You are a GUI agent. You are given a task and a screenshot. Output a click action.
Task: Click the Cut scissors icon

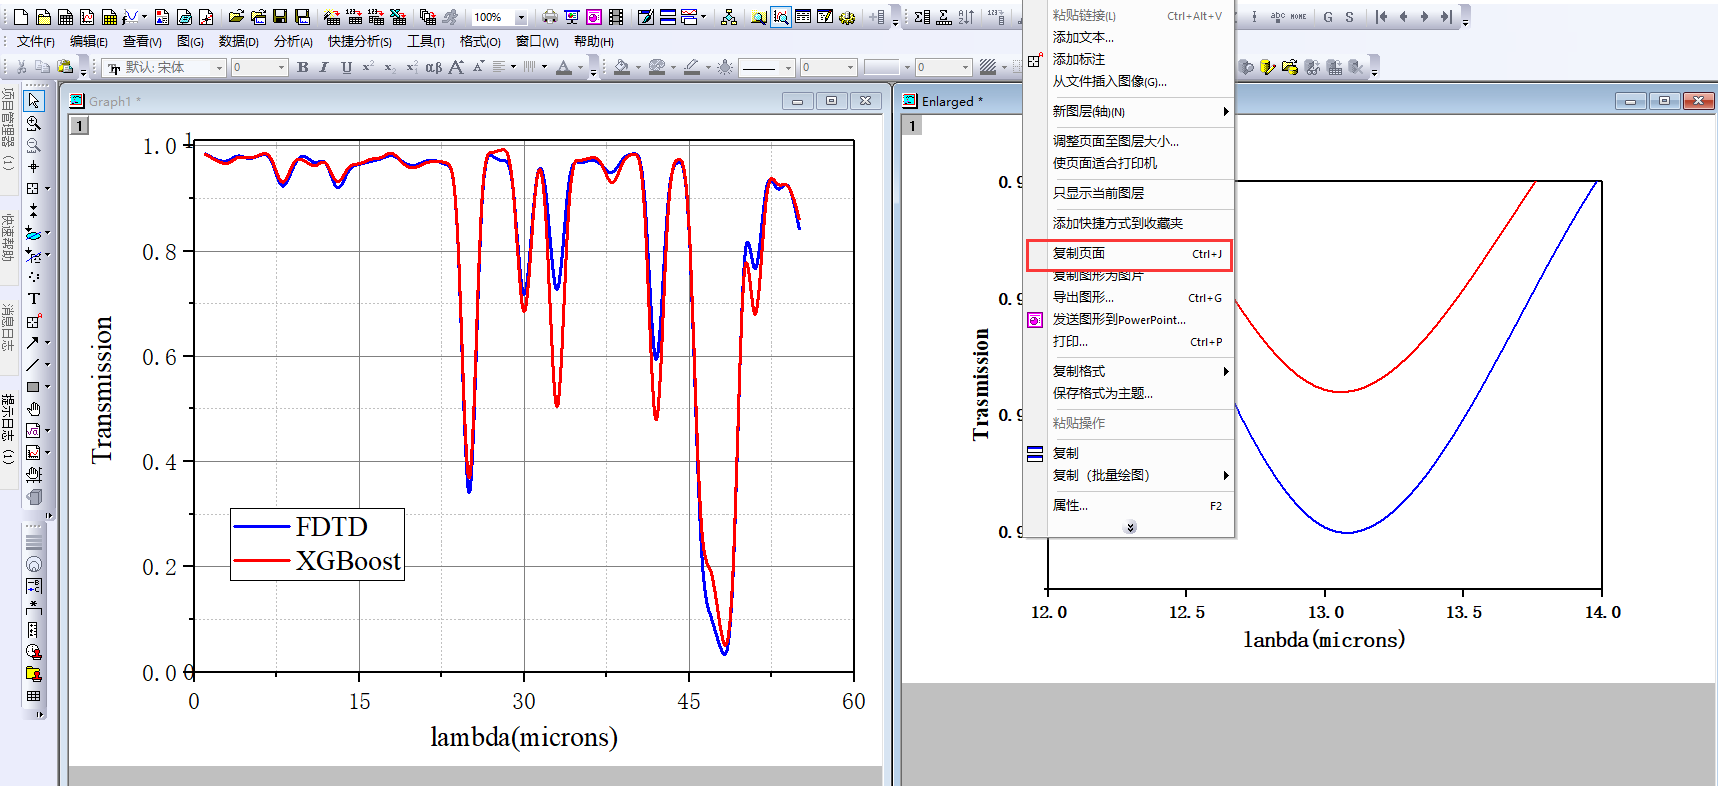coord(21,67)
